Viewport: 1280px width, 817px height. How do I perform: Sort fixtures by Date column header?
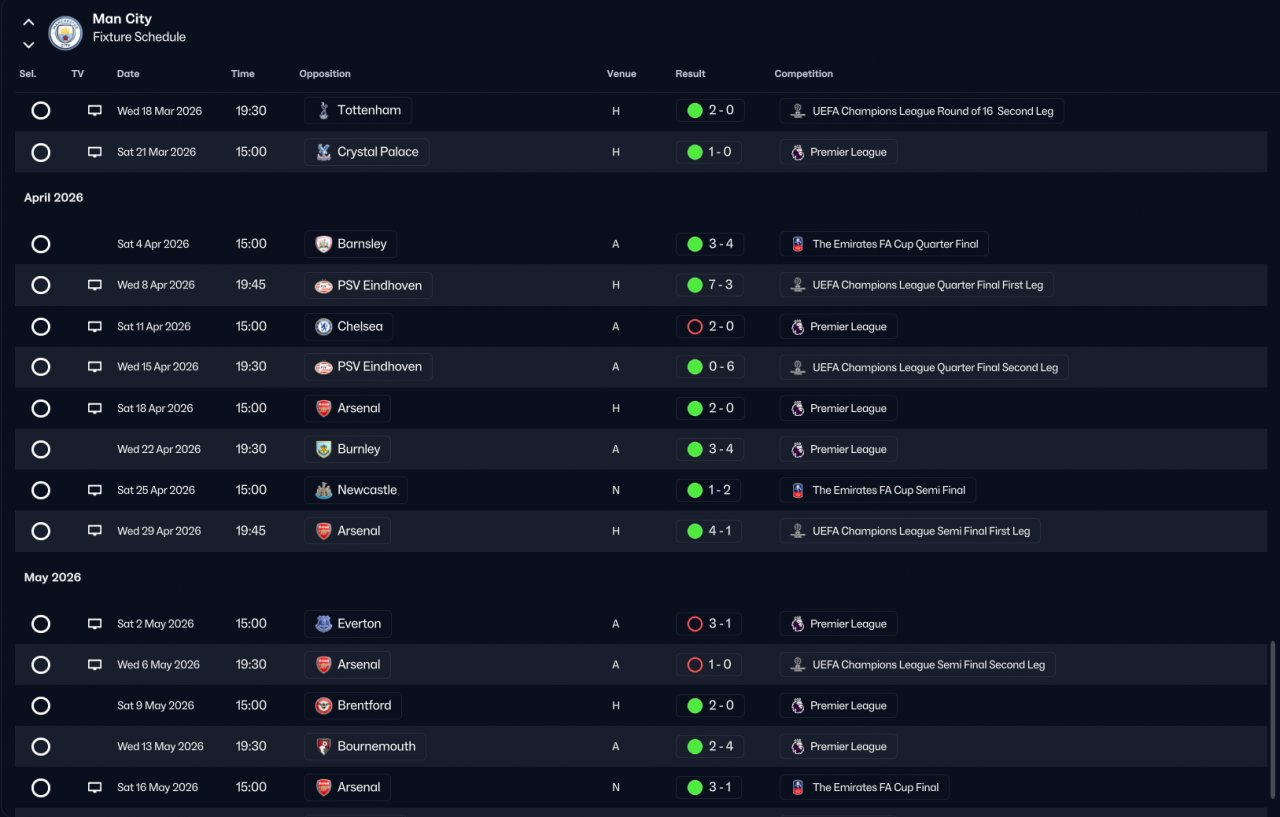point(128,74)
